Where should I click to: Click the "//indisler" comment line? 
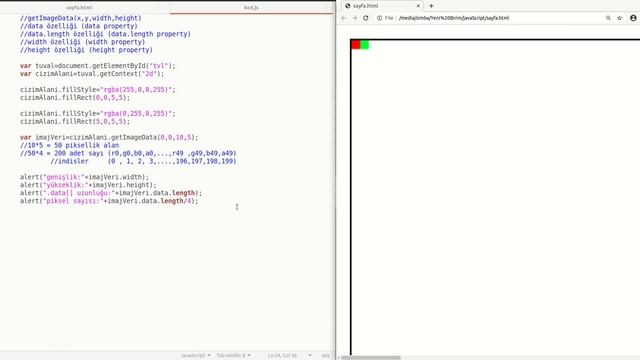pyautogui.click(x=143, y=161)
